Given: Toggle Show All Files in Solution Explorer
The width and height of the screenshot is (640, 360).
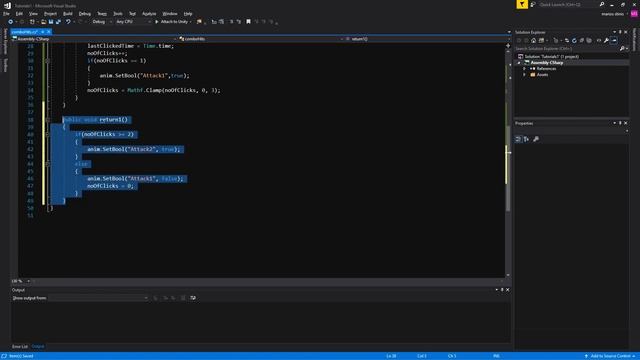Looking at the screenshot, I should coord(589,40).
